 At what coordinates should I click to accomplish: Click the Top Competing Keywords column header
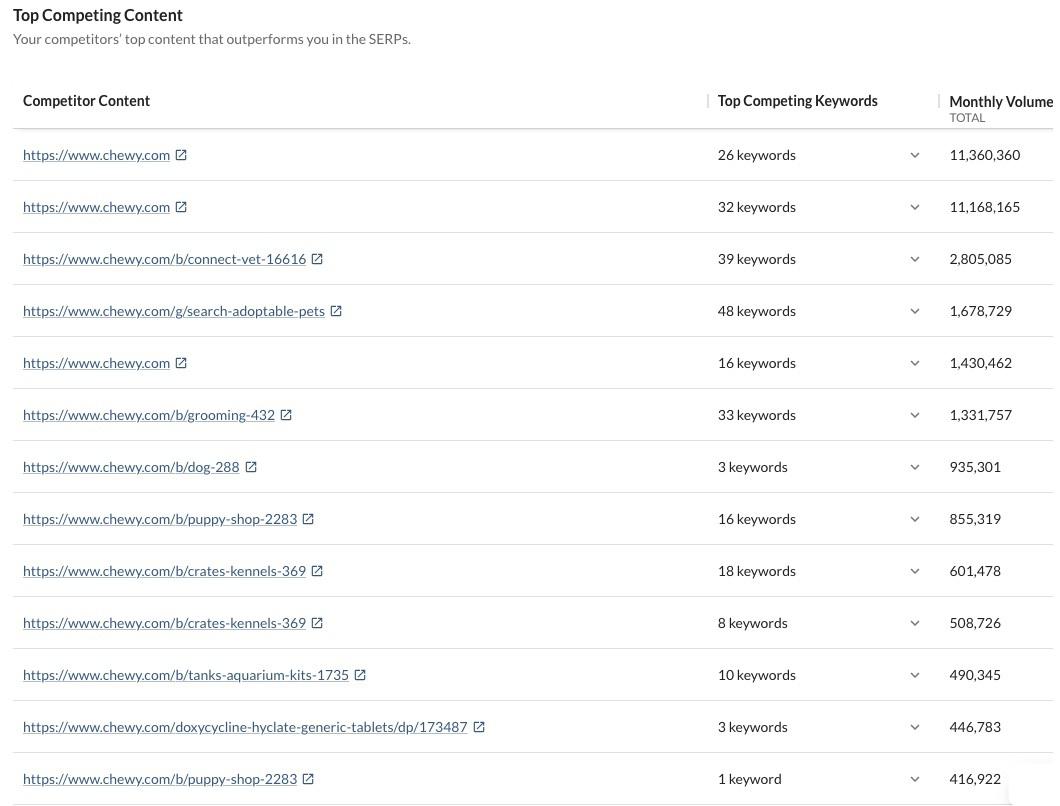click(x=797, y=101)
